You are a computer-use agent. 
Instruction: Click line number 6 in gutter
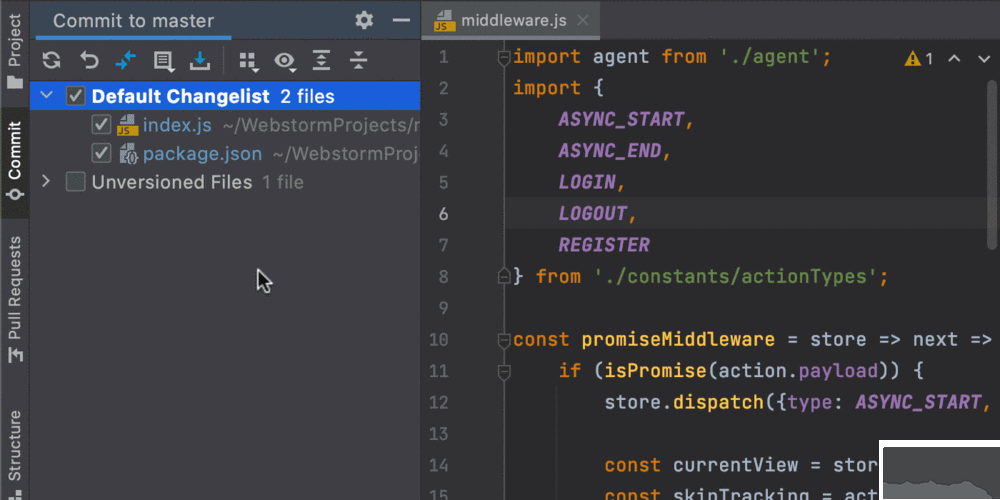(x=443, y=214)
